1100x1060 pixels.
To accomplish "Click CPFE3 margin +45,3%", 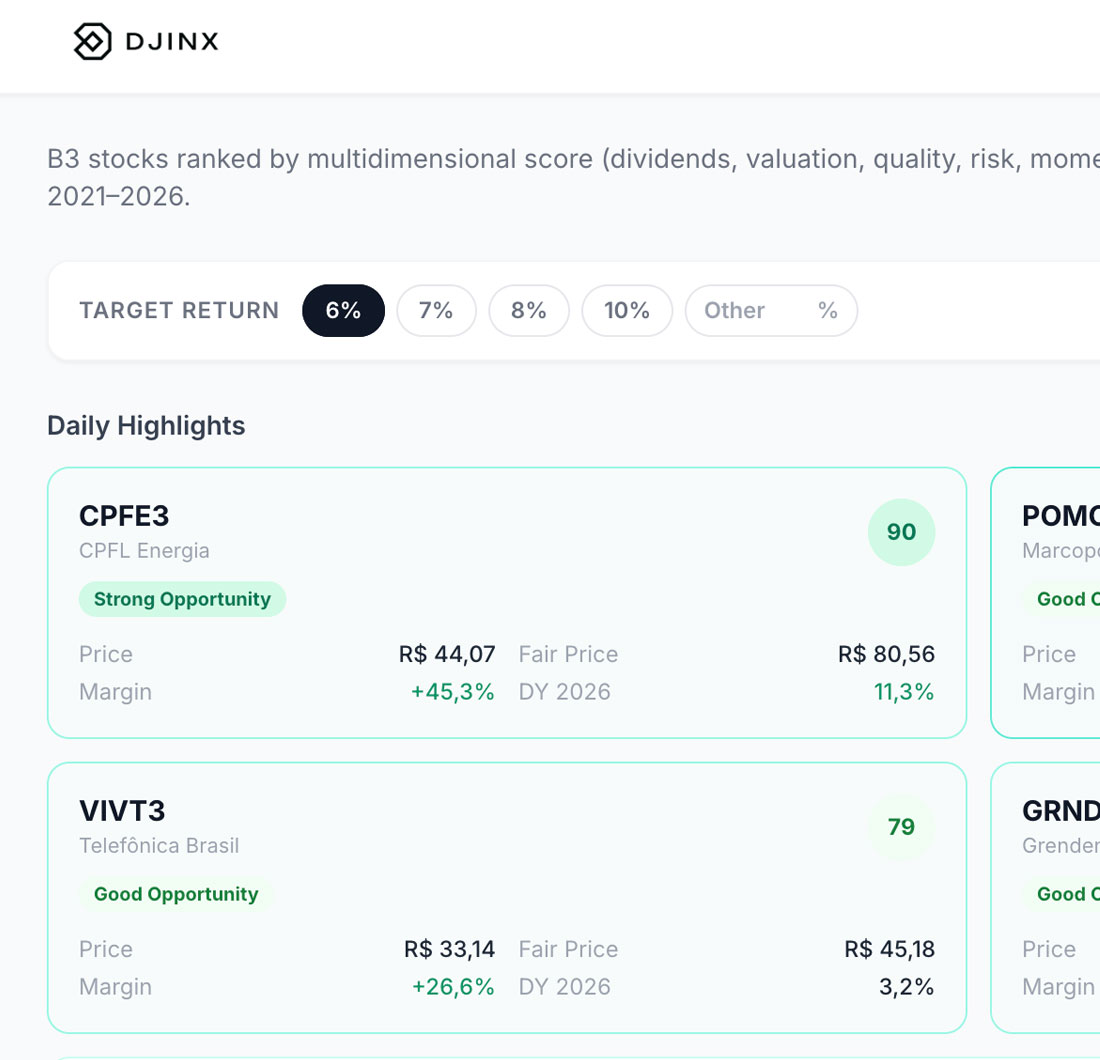I will click(452, 692).
